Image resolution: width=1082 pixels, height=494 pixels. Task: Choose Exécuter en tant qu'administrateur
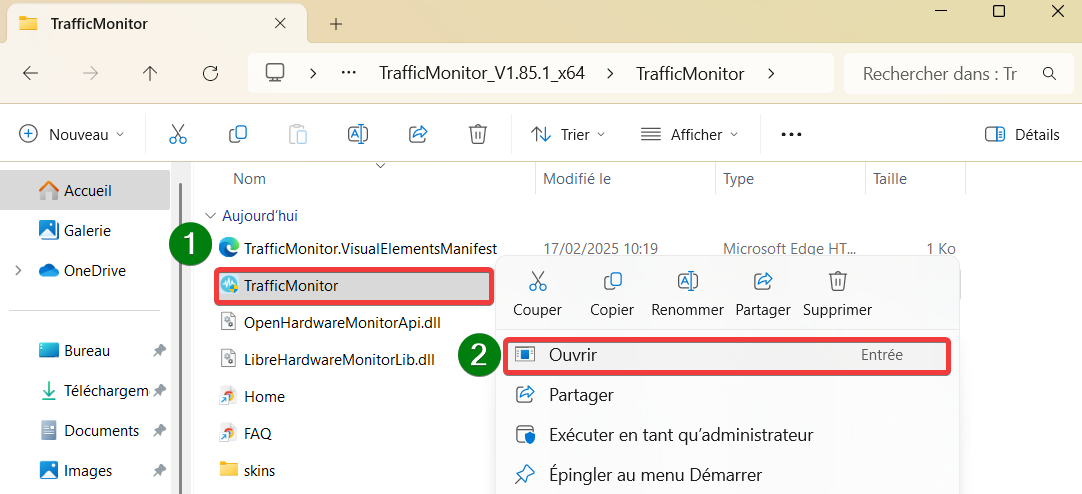pos(727,435)
